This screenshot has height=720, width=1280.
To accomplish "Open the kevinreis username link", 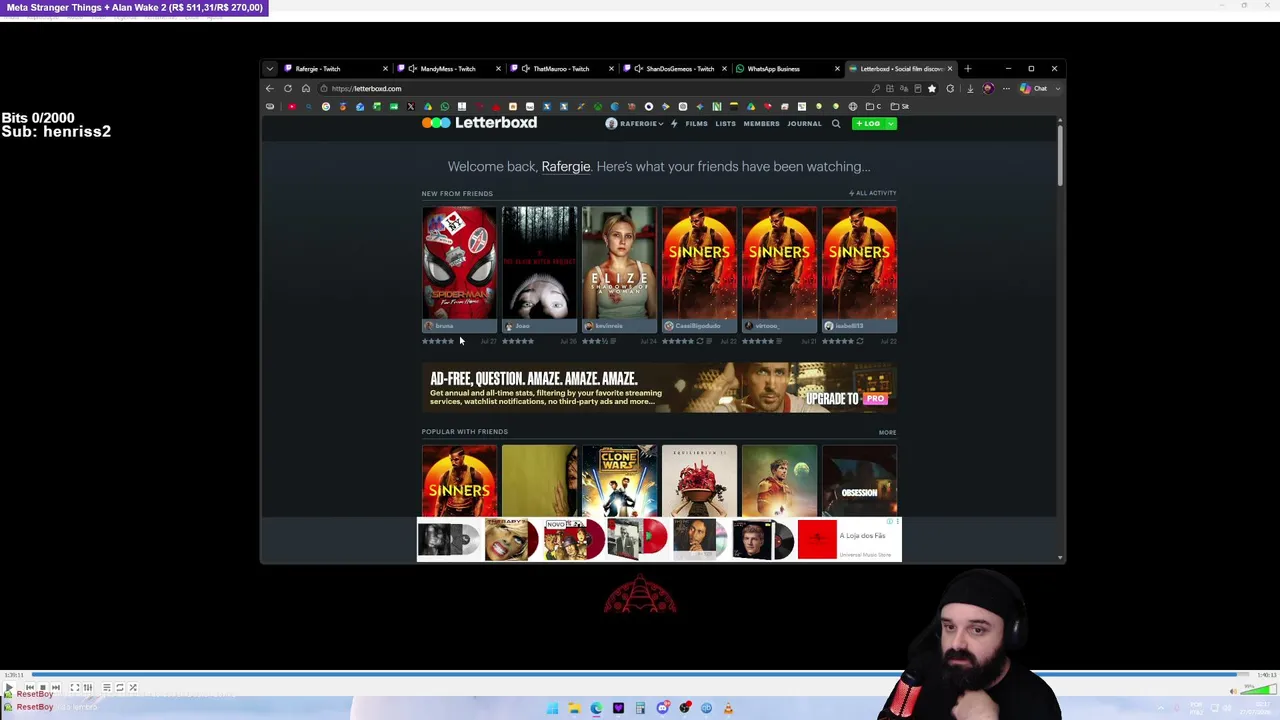I will tap(608, 326).
